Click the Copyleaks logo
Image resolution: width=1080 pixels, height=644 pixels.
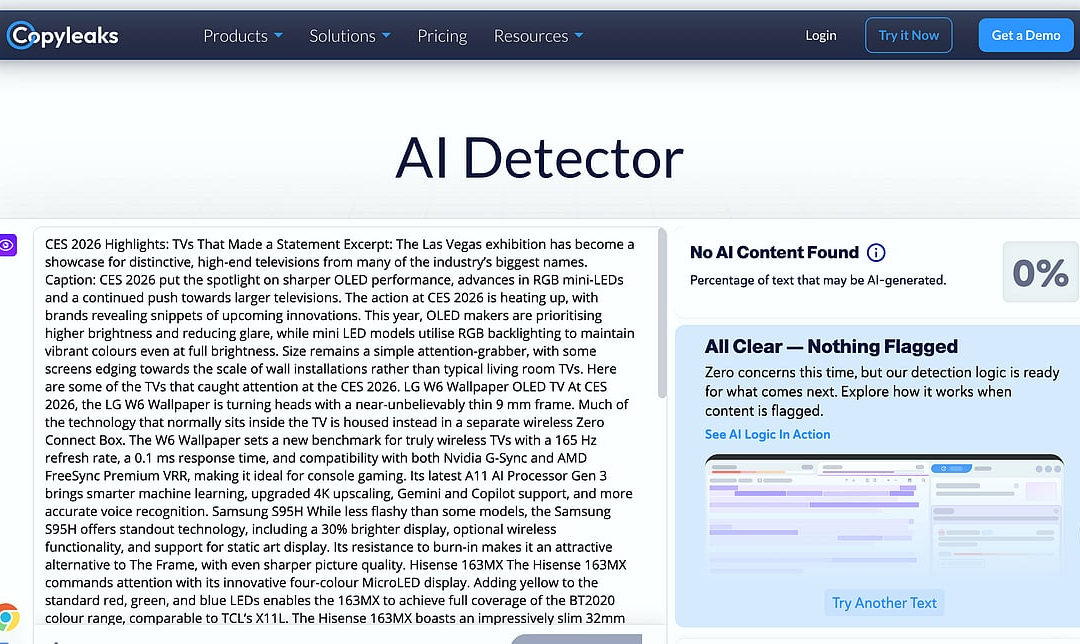[x=63, y=36]
